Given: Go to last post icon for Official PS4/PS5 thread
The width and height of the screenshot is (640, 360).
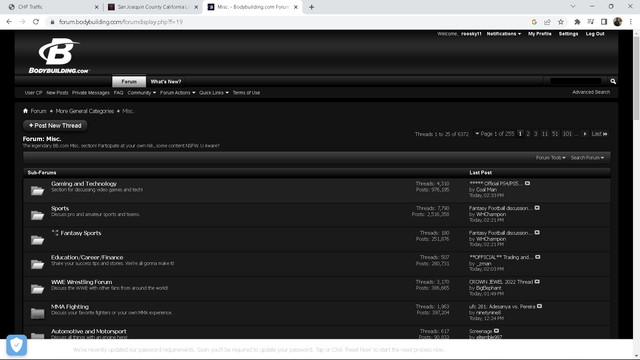Looking at the screenshot, I should pos(527,183).
